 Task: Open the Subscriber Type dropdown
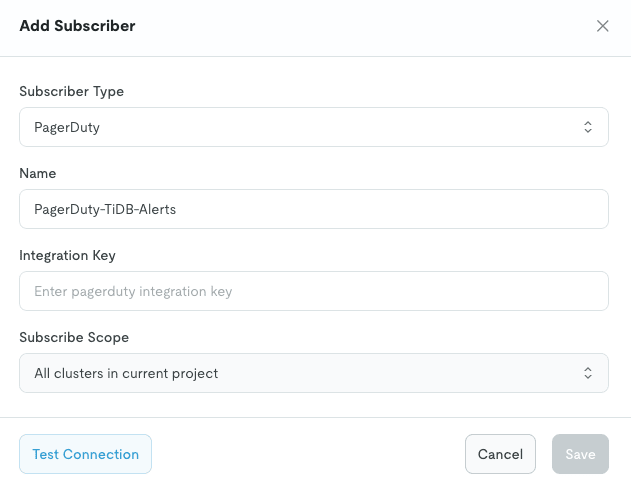click(313, 128)
